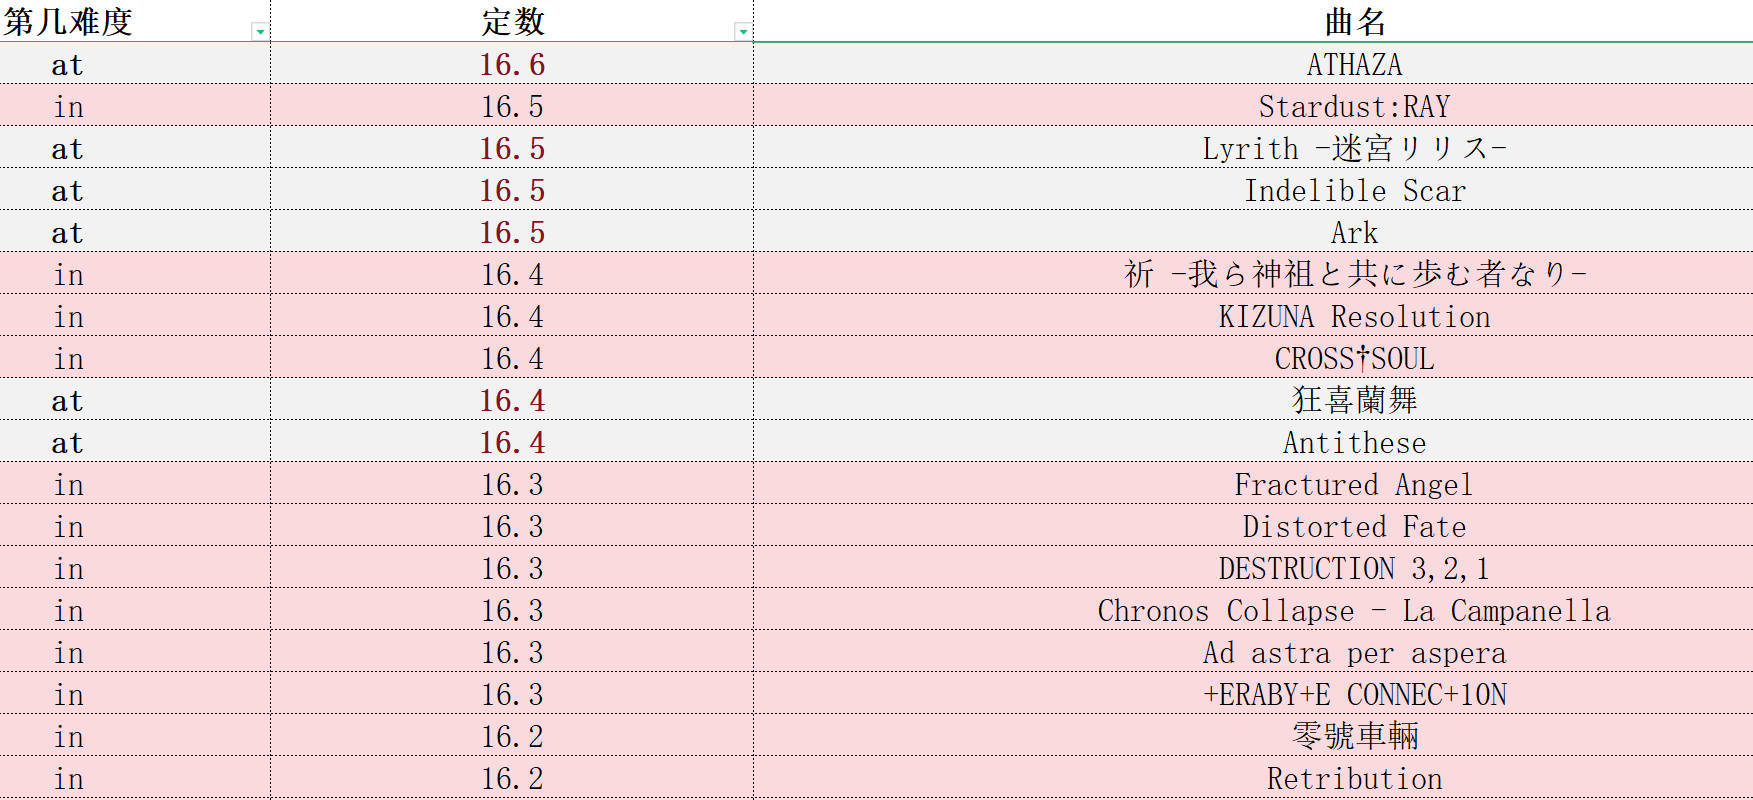Click the DESTRUCTION 3,2,1 cell
Screen dimensions: 1753x800
pos(1253,568)
